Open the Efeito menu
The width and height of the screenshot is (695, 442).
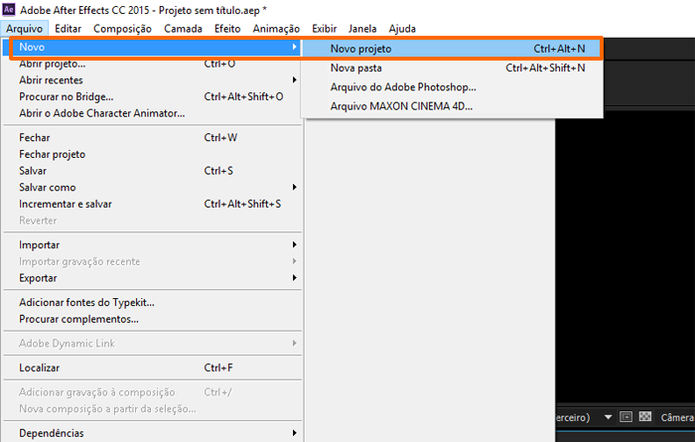point(227,29)
